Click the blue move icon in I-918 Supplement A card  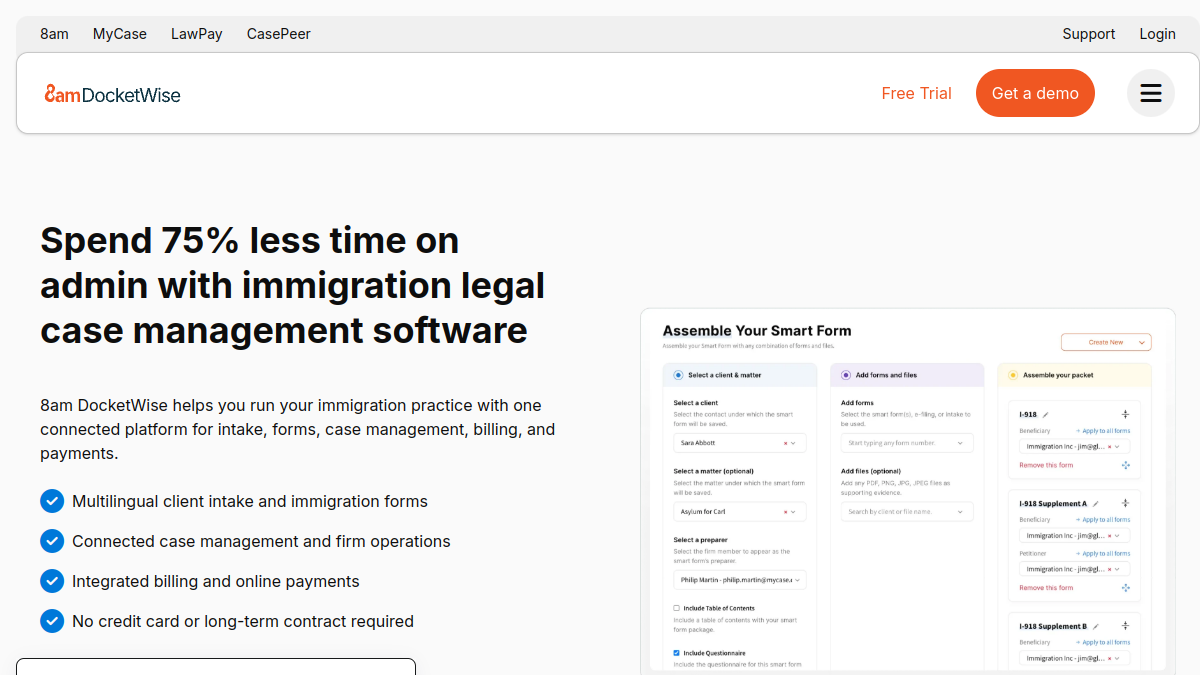click(1125, 588)
